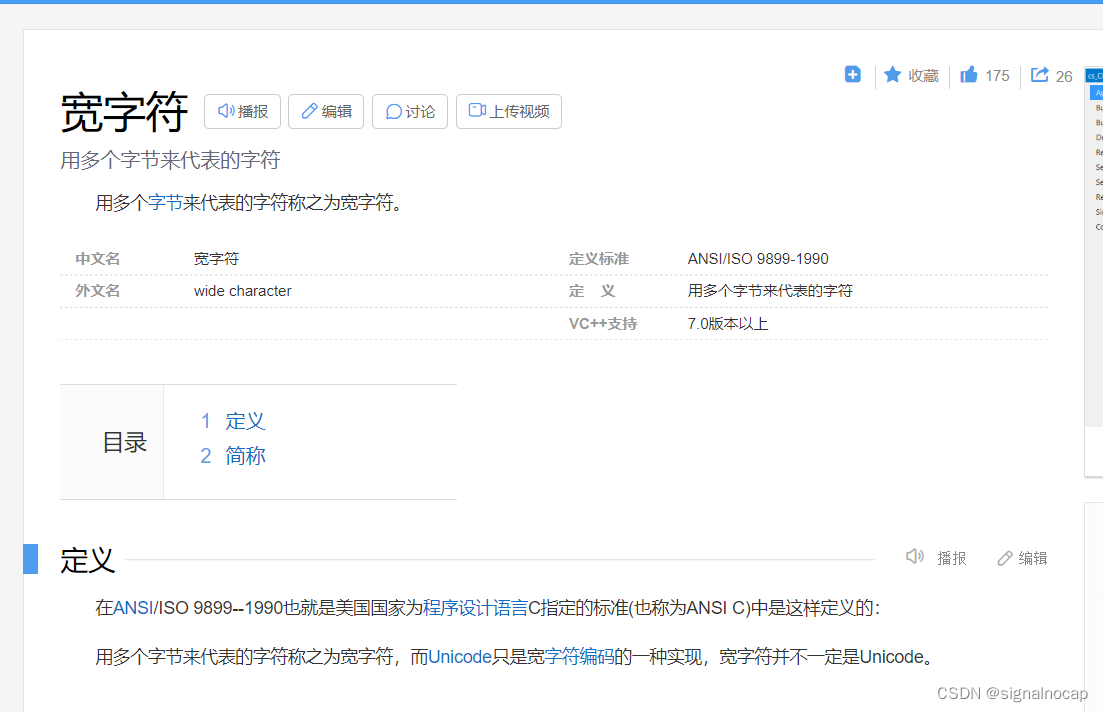1103x712 pixels.
Task: Click the 播报 speaker icon in the 定义 section
Action: click(x=915, y=558)
